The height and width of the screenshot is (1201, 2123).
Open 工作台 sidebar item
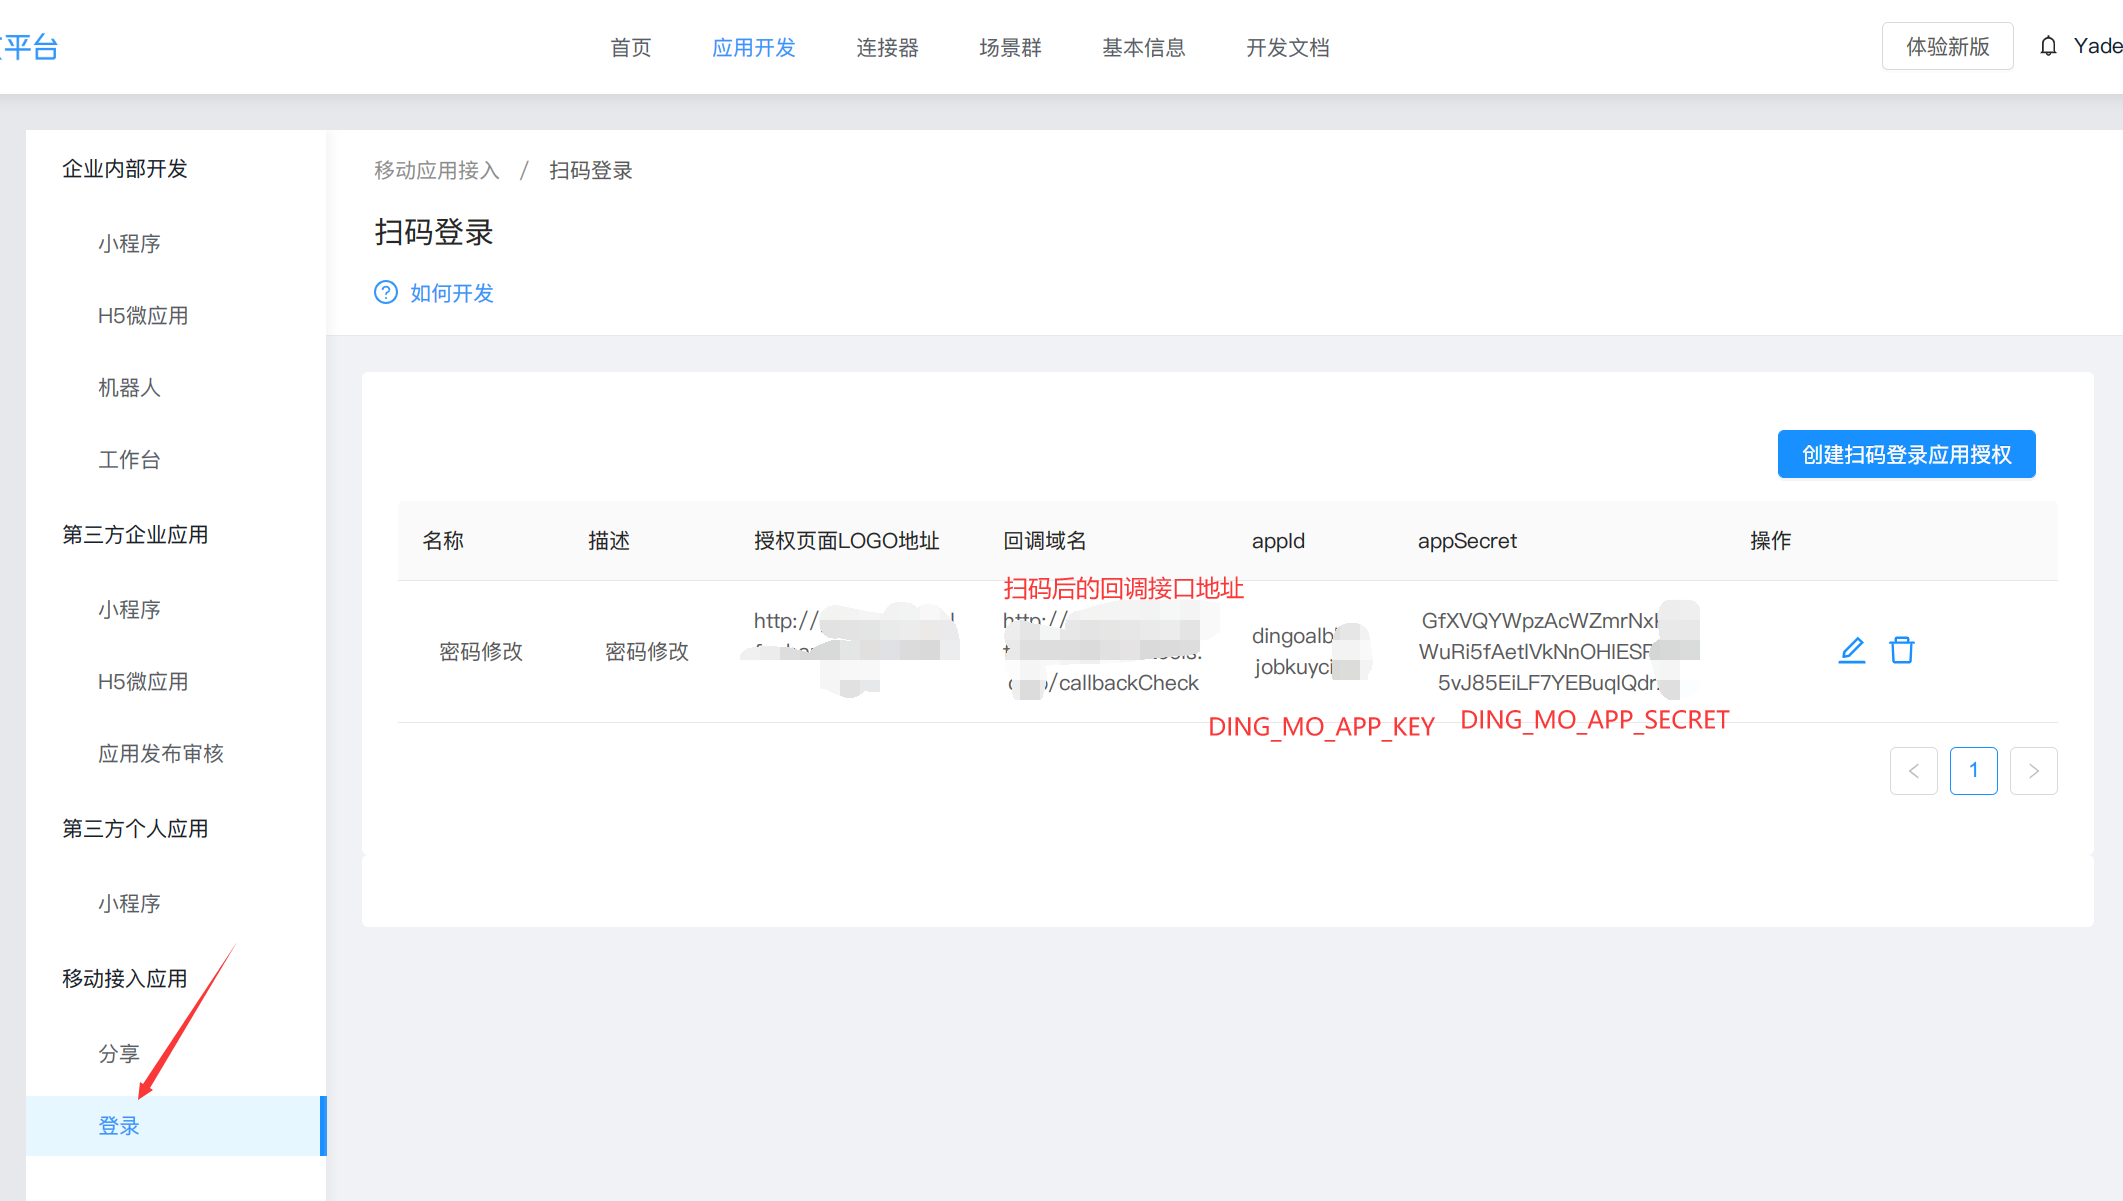pyautogui.click(x=129, y=460)
